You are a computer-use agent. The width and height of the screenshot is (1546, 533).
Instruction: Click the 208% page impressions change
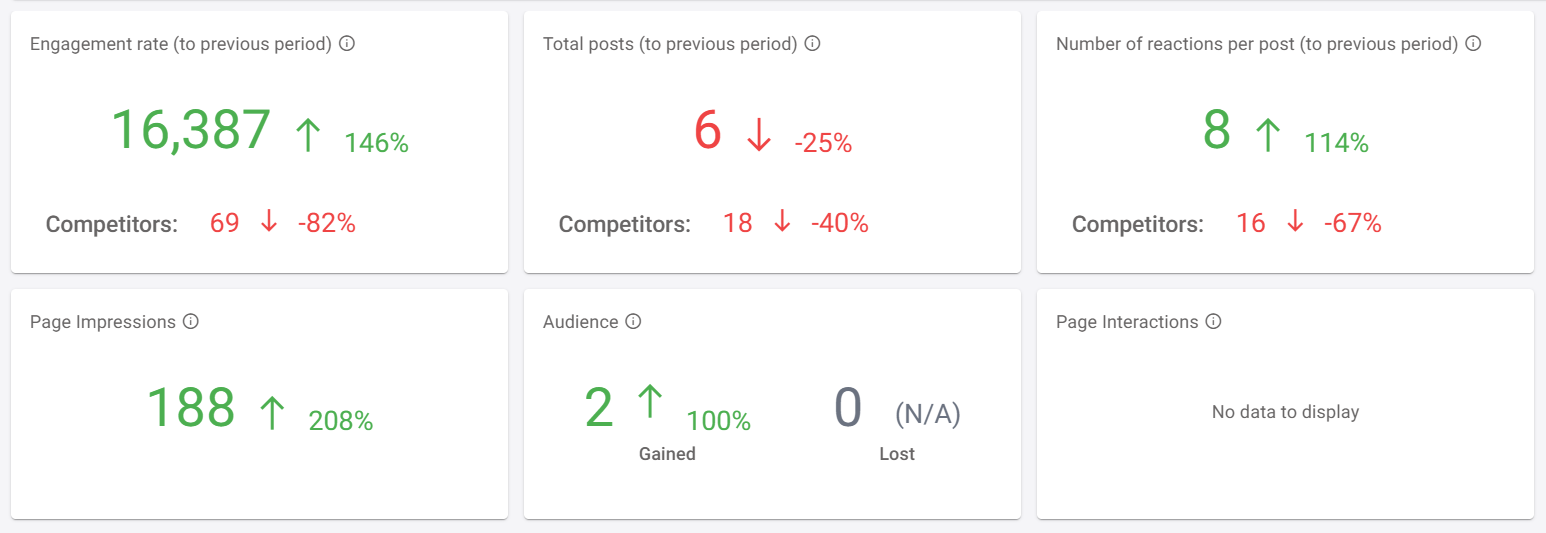[341, 421]
